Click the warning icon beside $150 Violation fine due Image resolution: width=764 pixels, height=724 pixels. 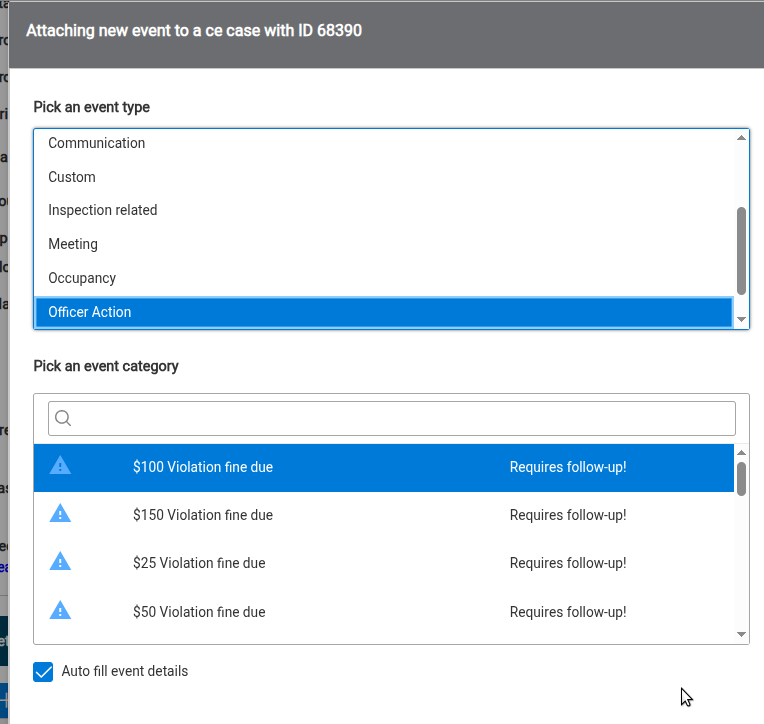60,514
